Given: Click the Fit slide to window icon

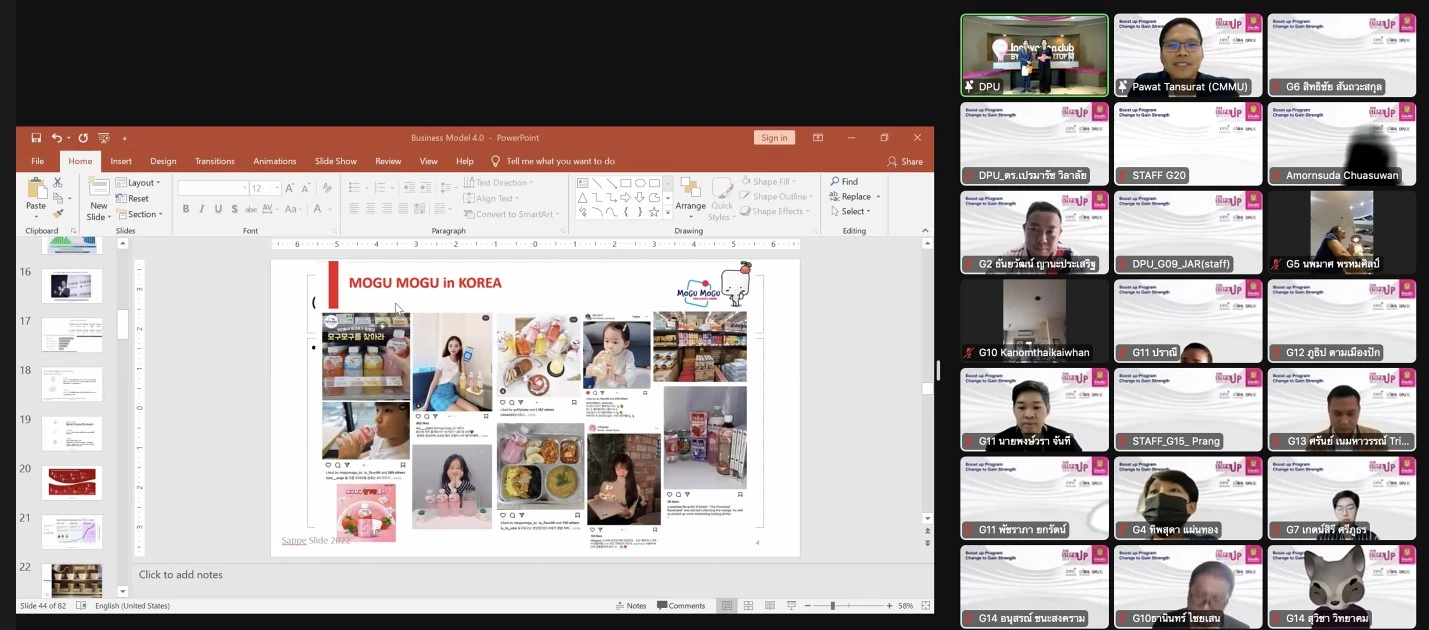Looking at the screenshot, I should [926, 606].
